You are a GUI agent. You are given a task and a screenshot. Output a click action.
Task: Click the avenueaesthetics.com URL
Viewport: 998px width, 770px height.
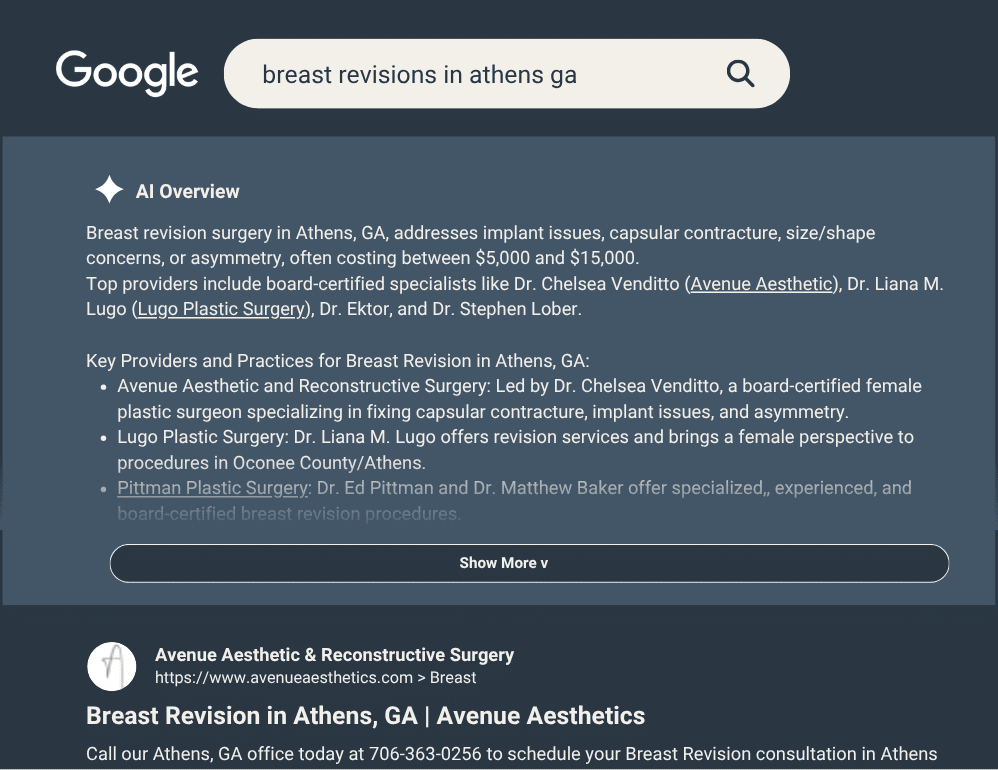click(284, 678)
